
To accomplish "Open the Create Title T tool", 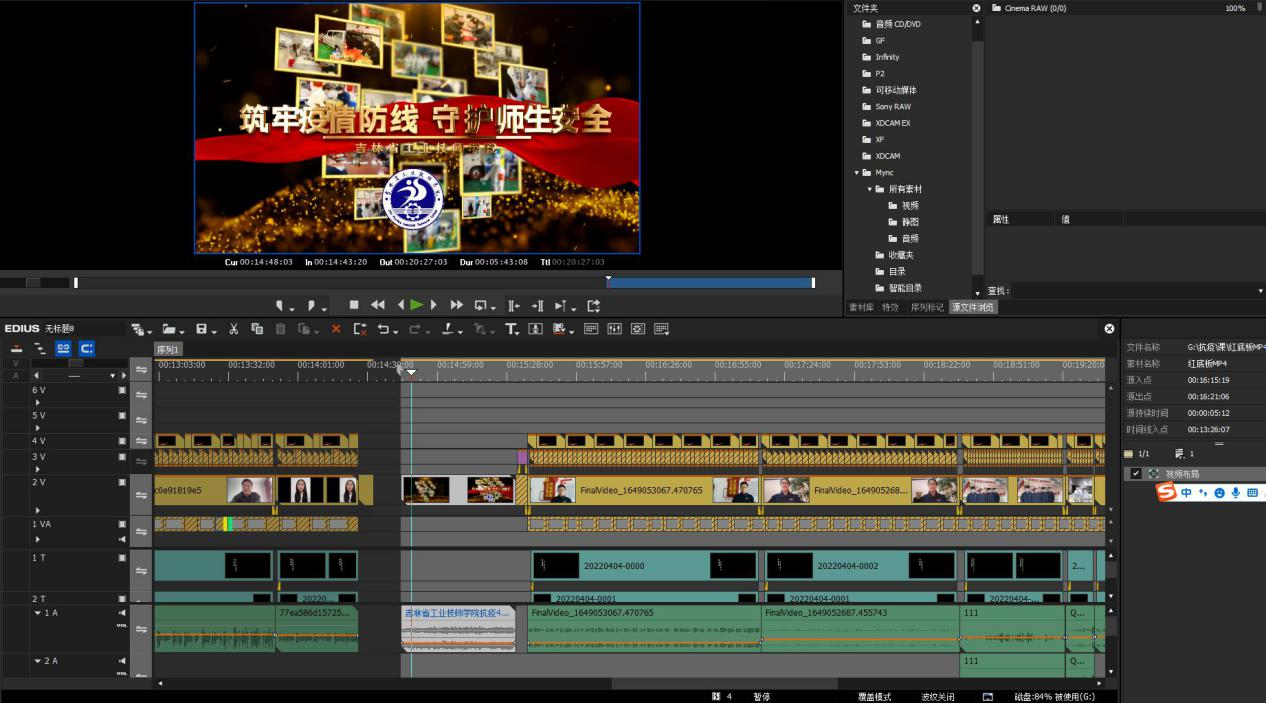I will (511, 329).
